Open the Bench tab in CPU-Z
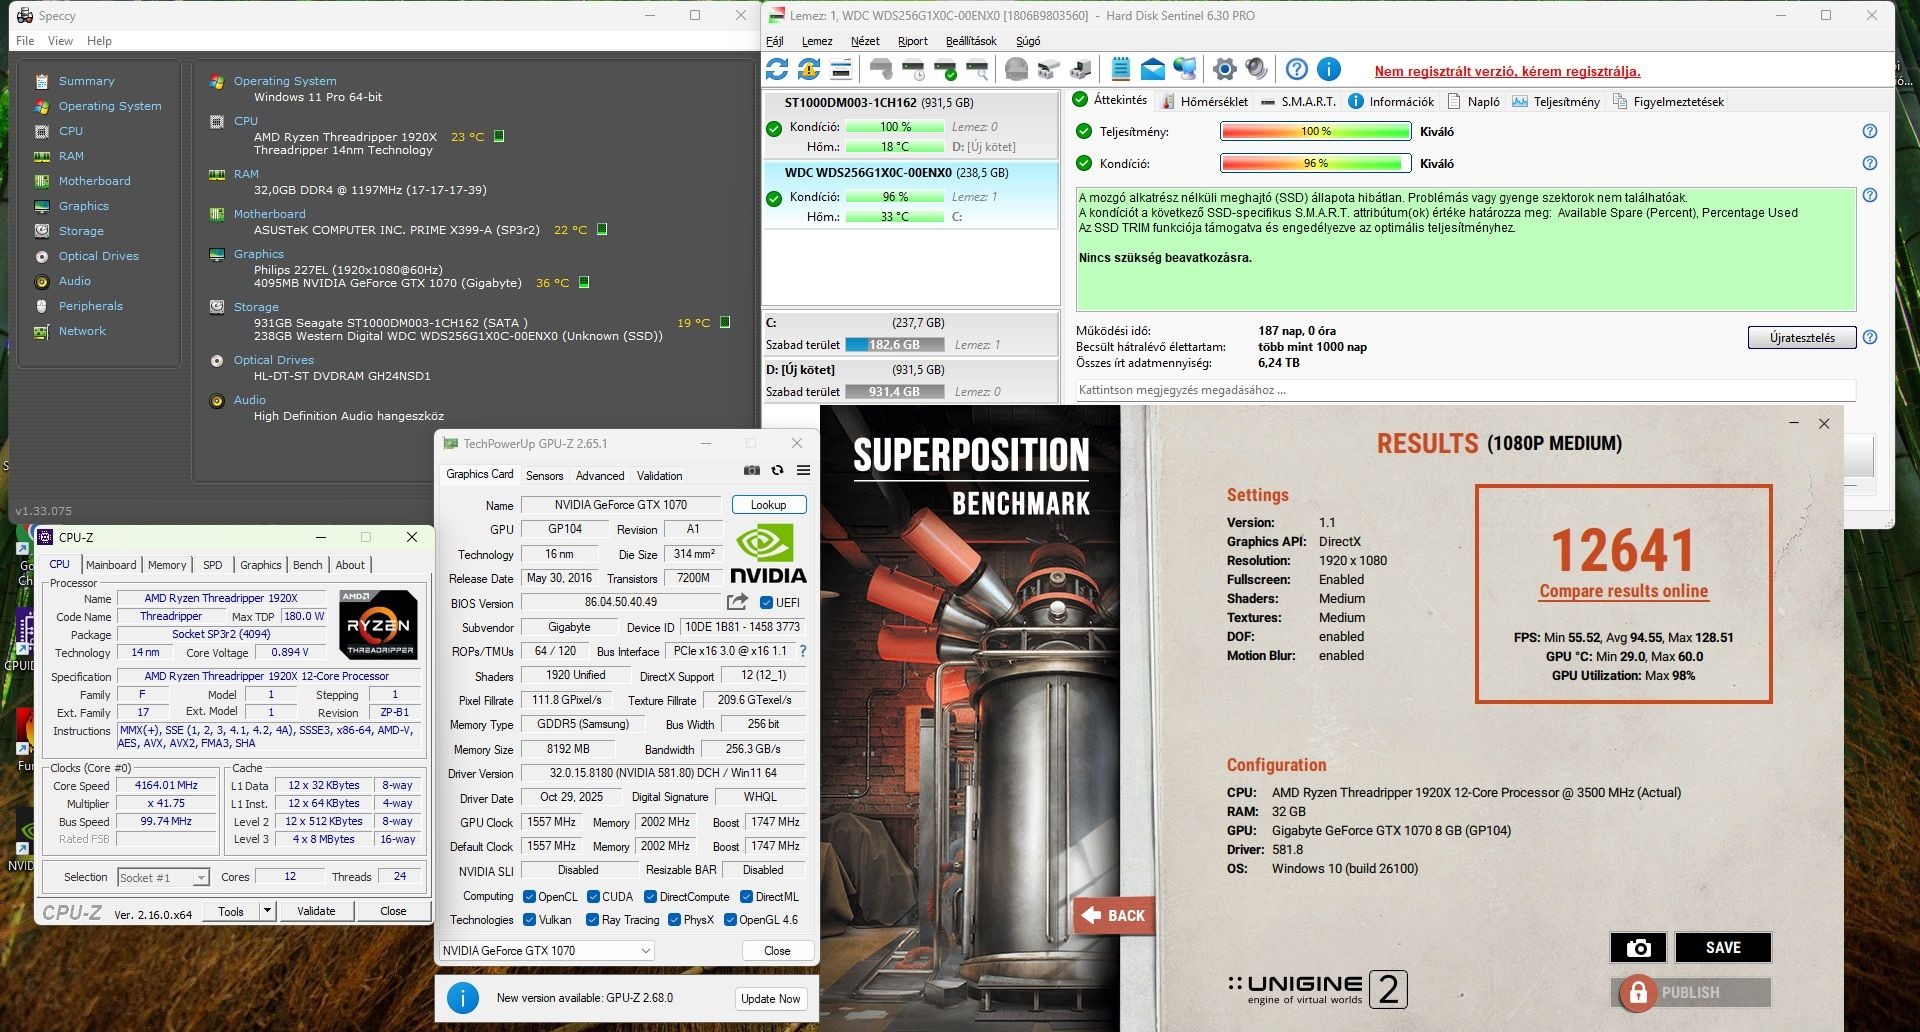This screenshot has height=1032, width=1920. click(308, 565)
